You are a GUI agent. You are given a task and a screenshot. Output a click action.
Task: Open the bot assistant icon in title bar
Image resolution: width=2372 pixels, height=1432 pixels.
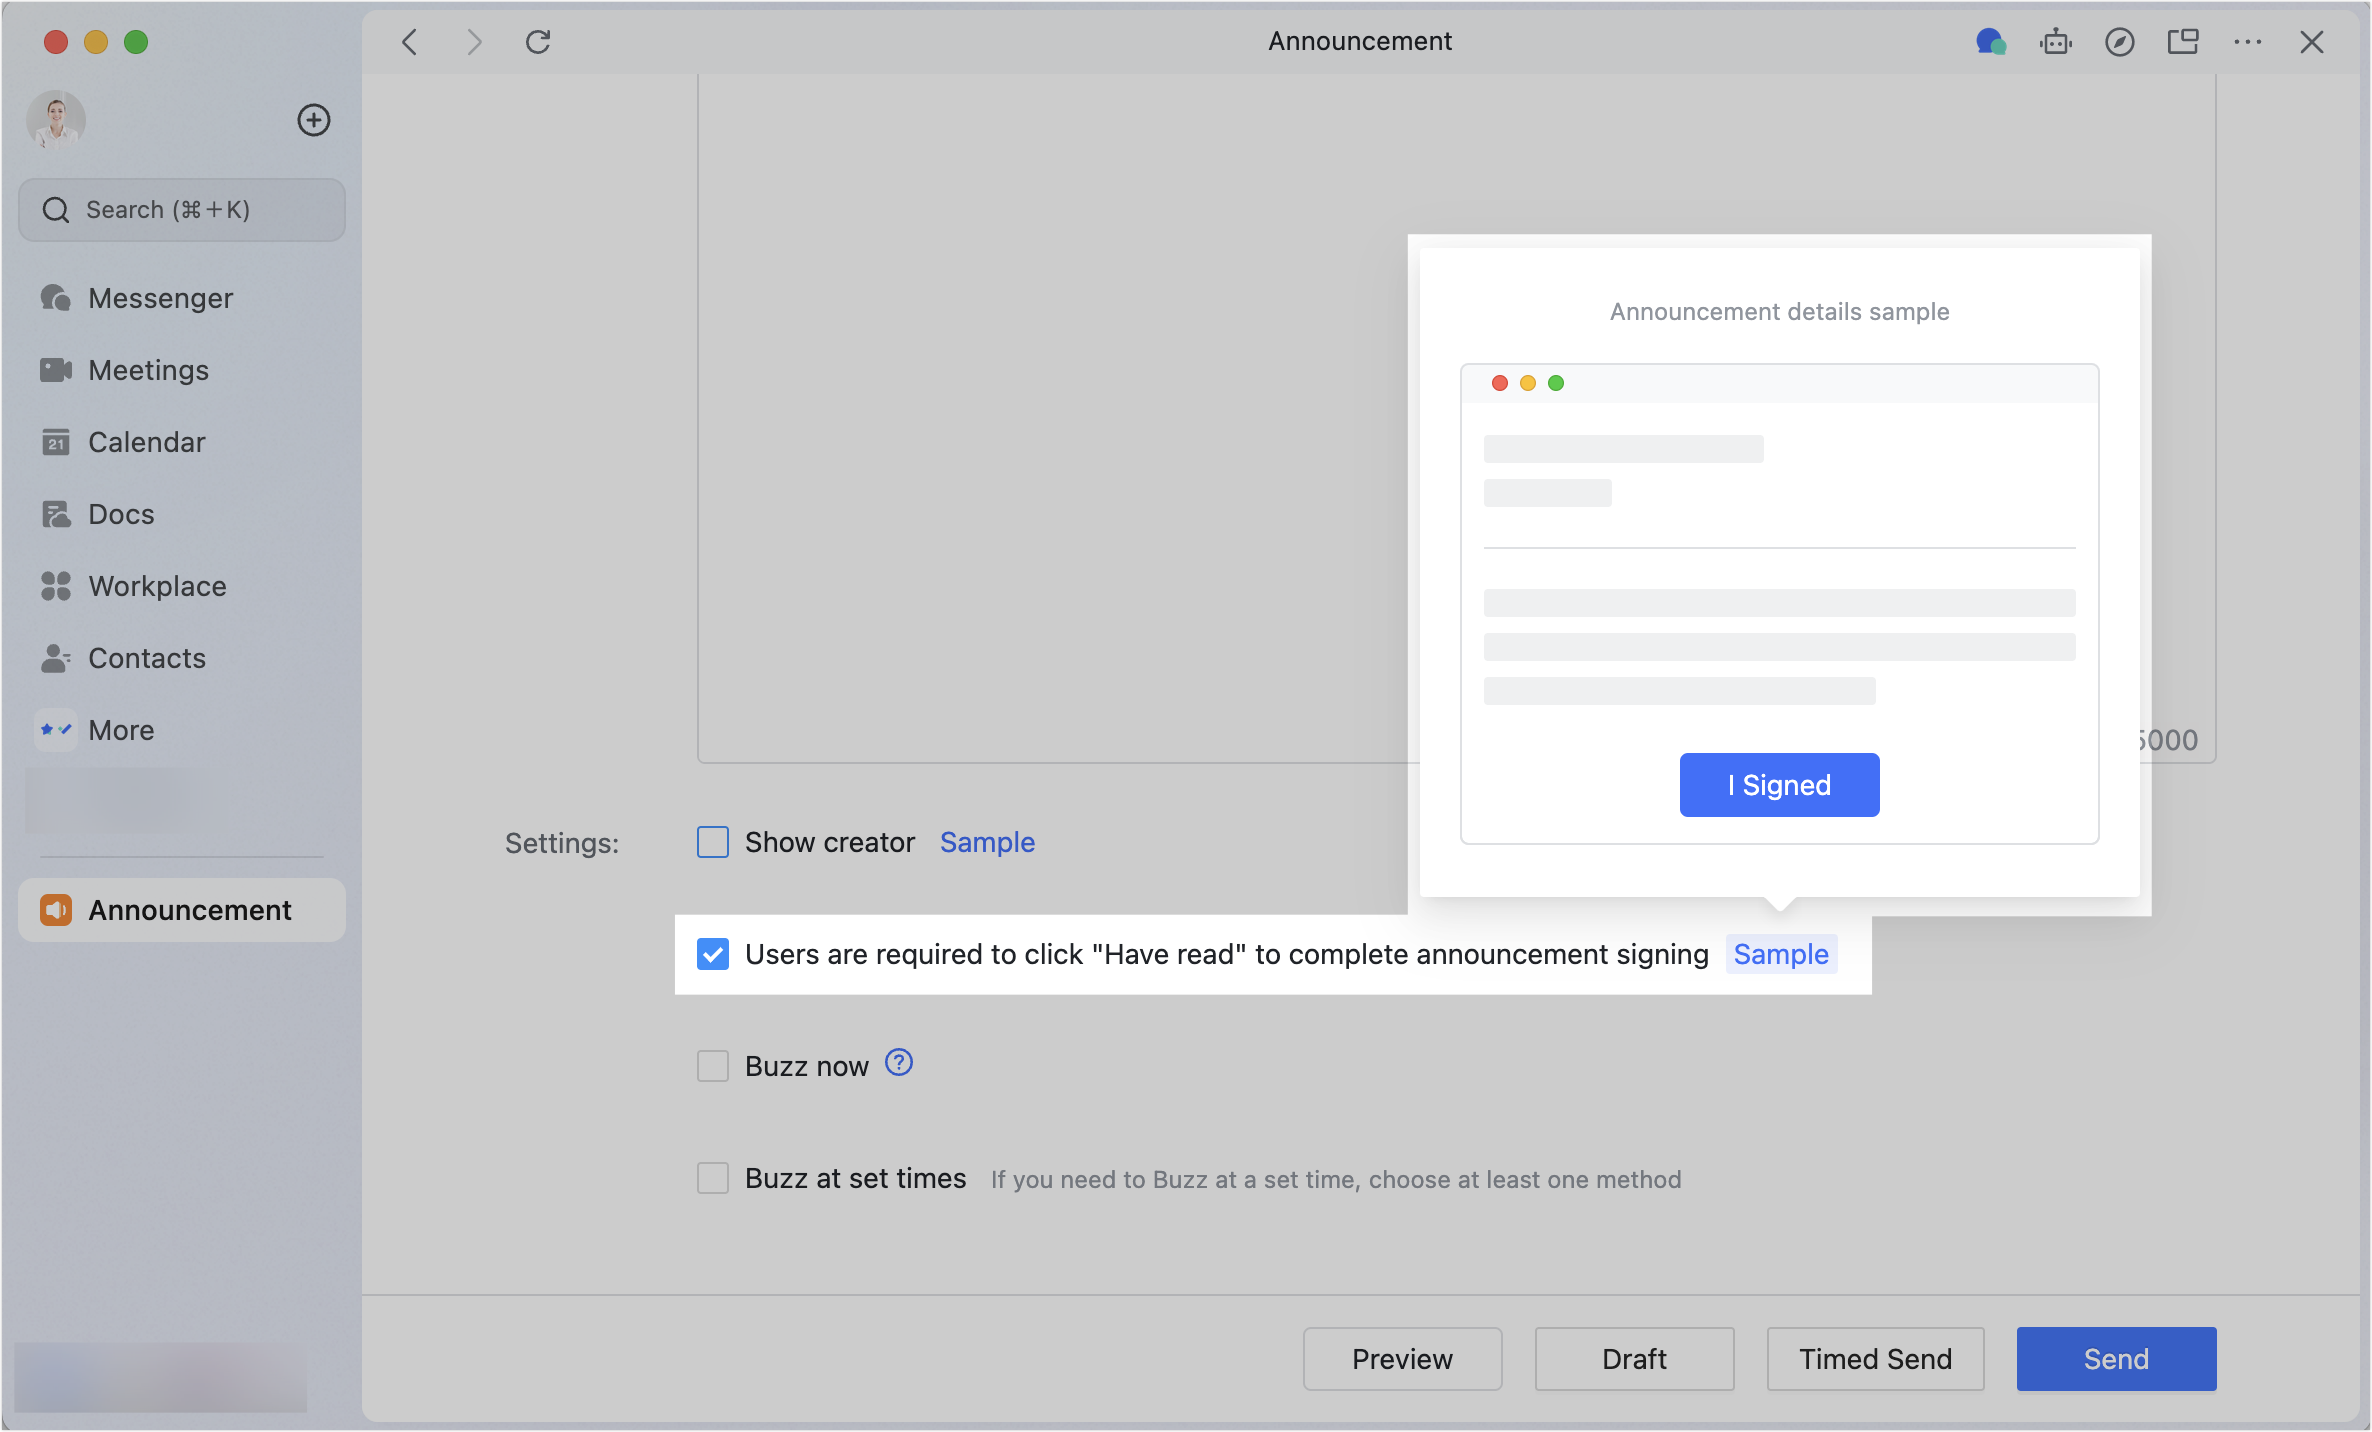coord(2056,42)
